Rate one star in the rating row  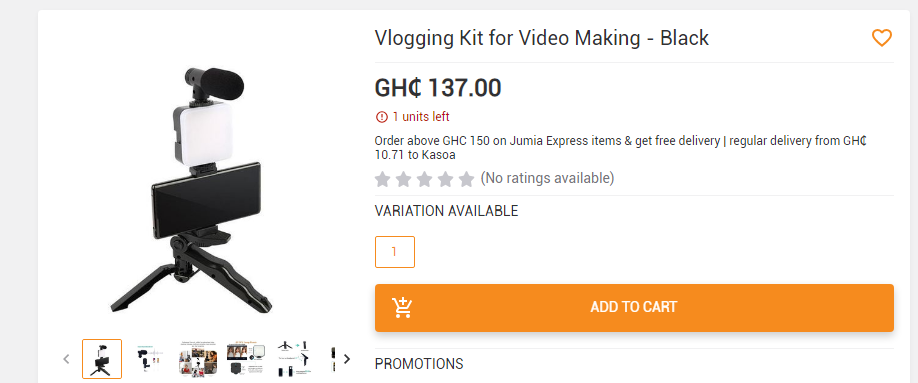tap(382, 179)
